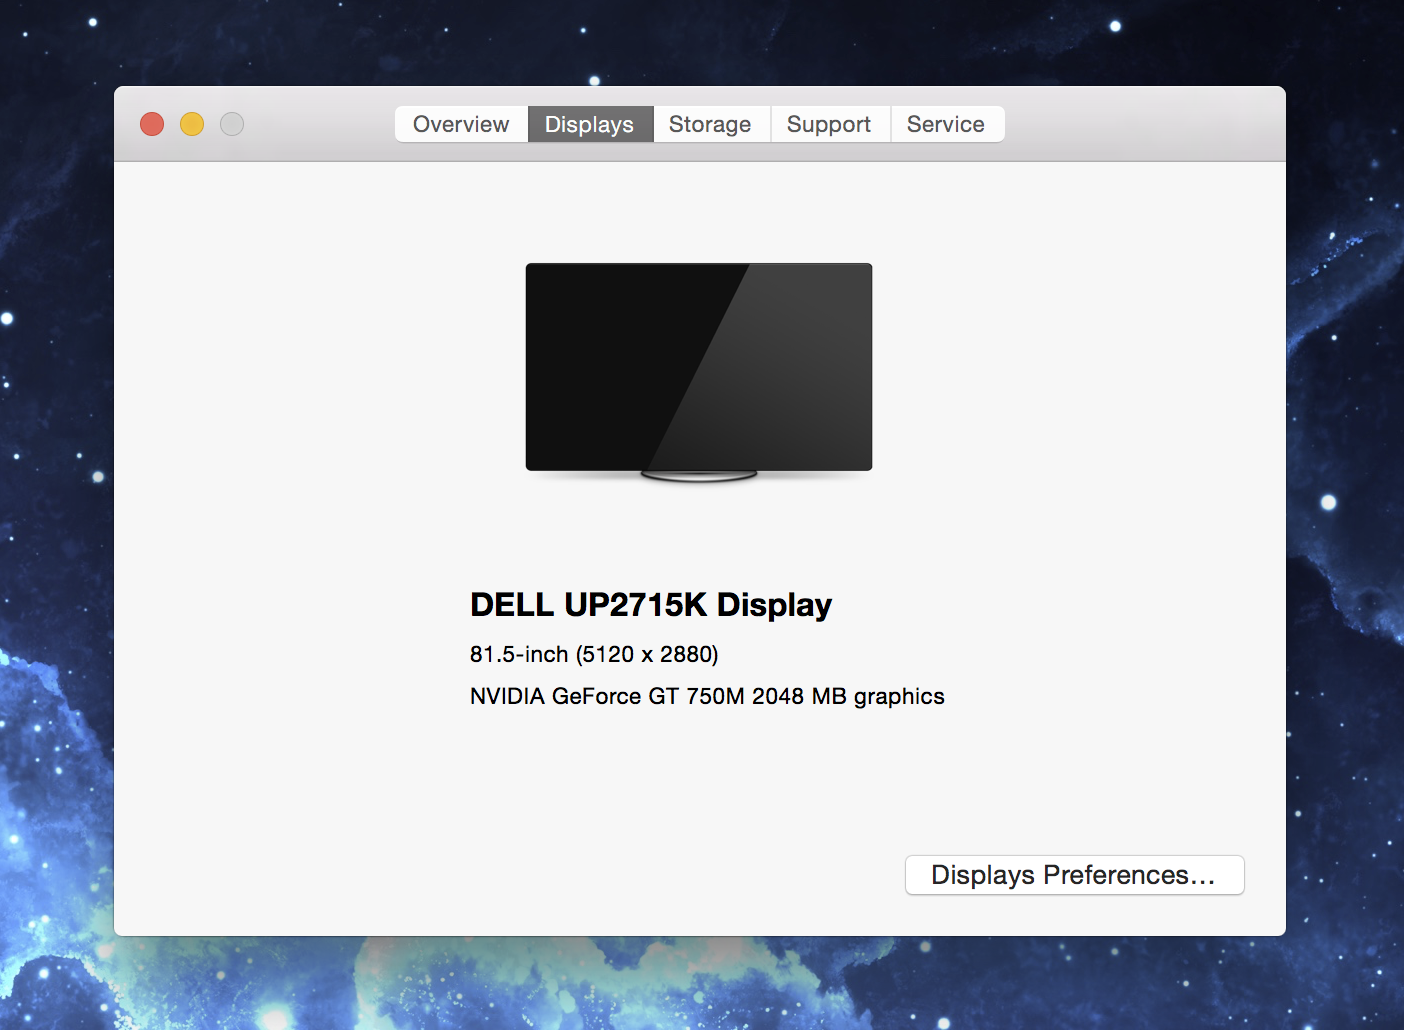Close the window with red button
Image resolution: width=1404 pixels, height=1030 pixels.
click(152, 124)
